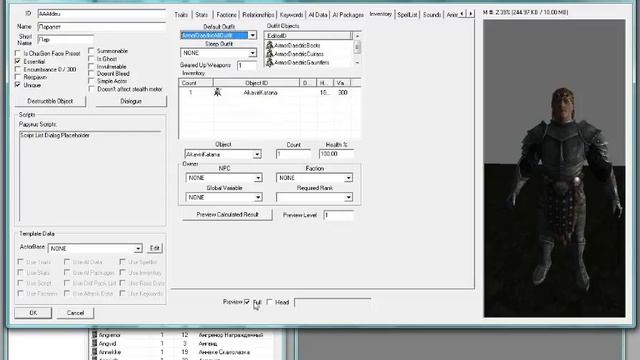Toggle Is CharGen Face Preset checkbox
The image size is (640, 360).
18,53
